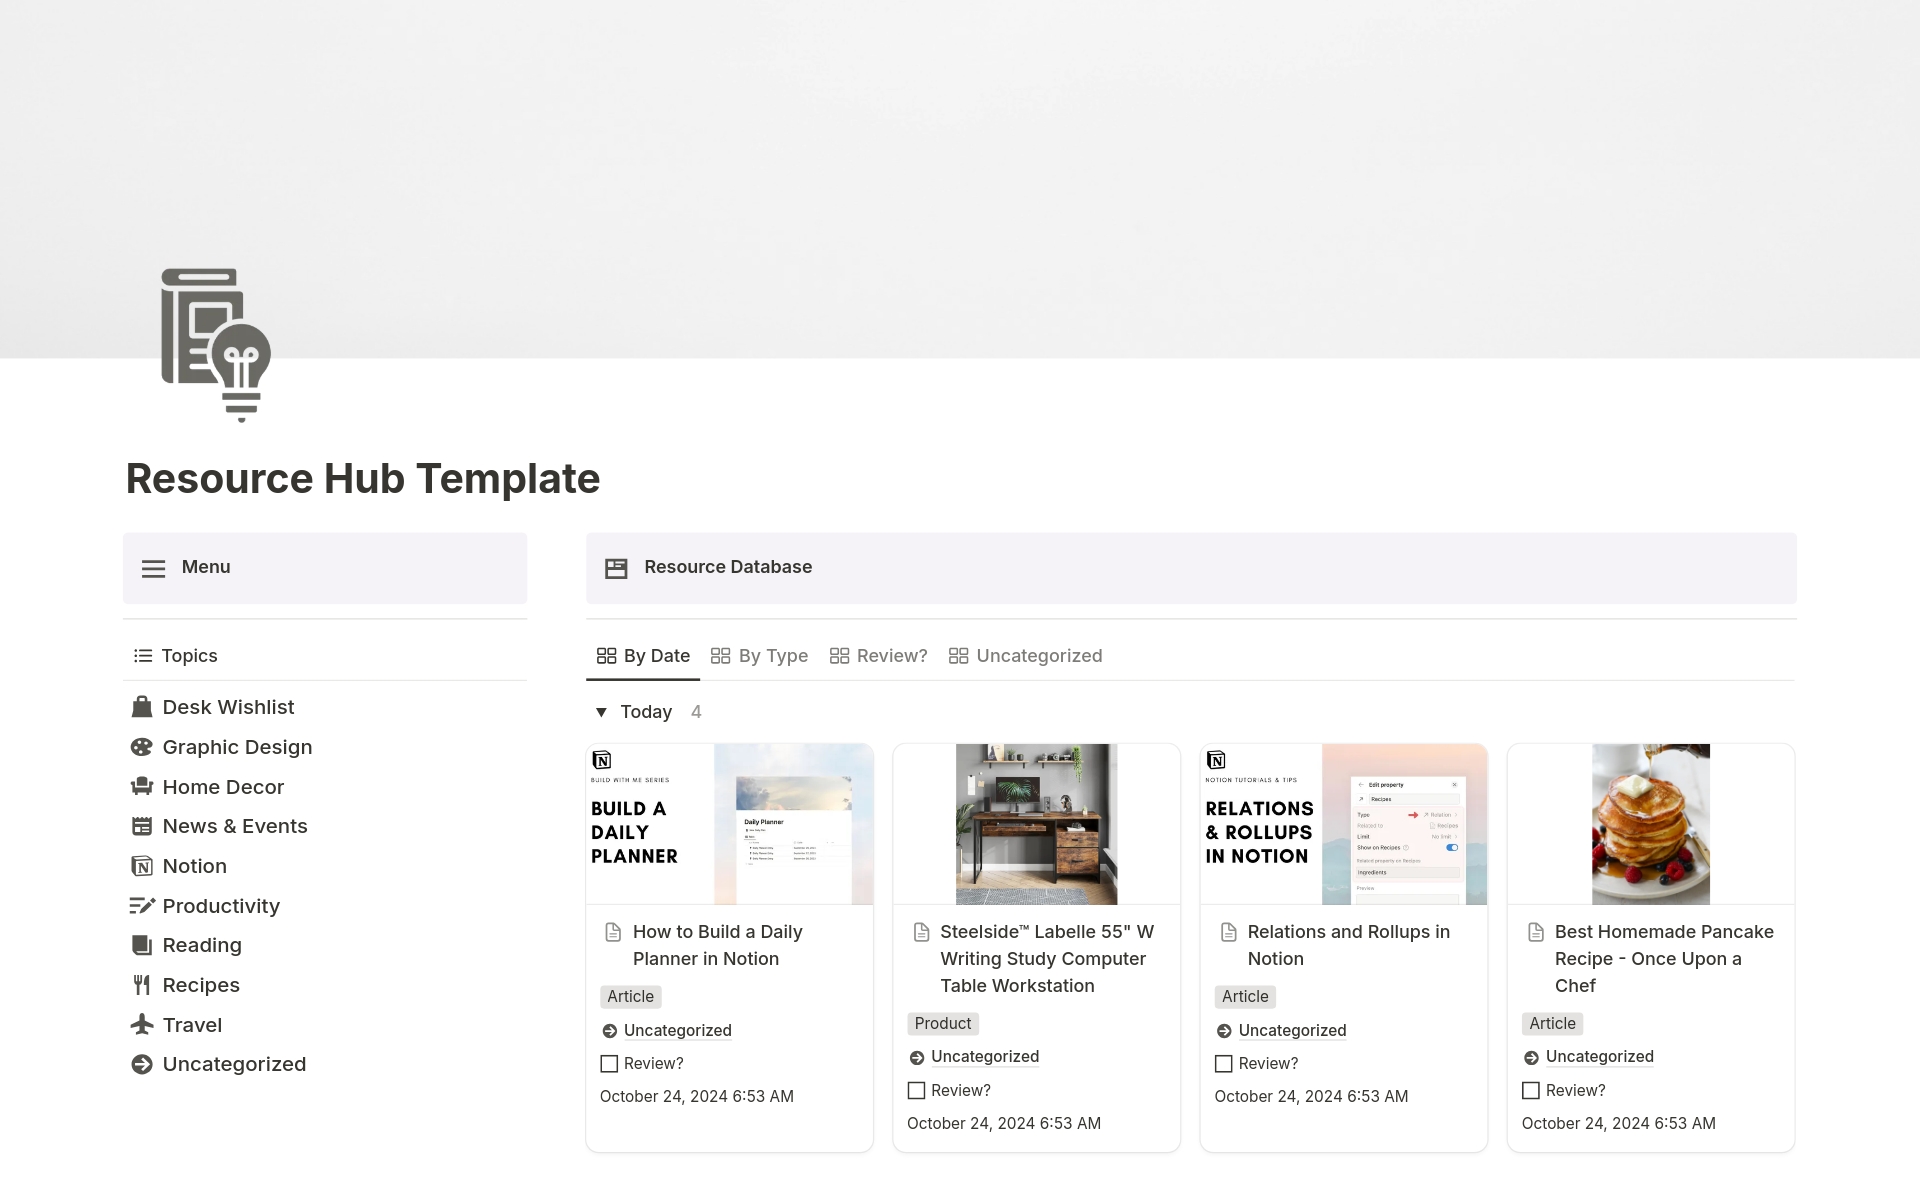Open the Review? view tab

890,655
